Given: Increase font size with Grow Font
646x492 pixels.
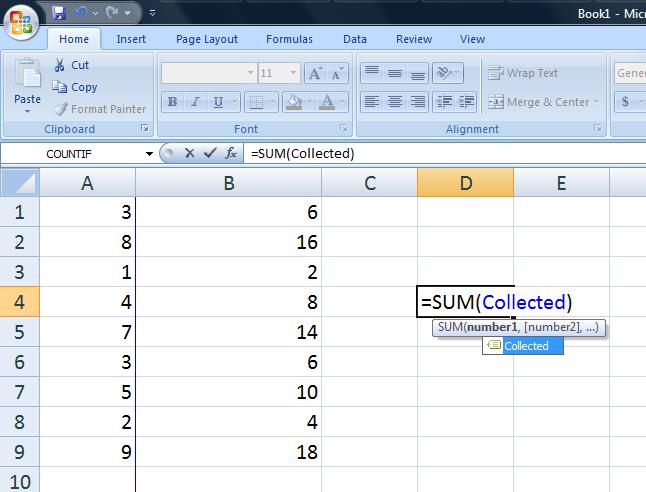Looking at the screenshot, I should [316, 73].
